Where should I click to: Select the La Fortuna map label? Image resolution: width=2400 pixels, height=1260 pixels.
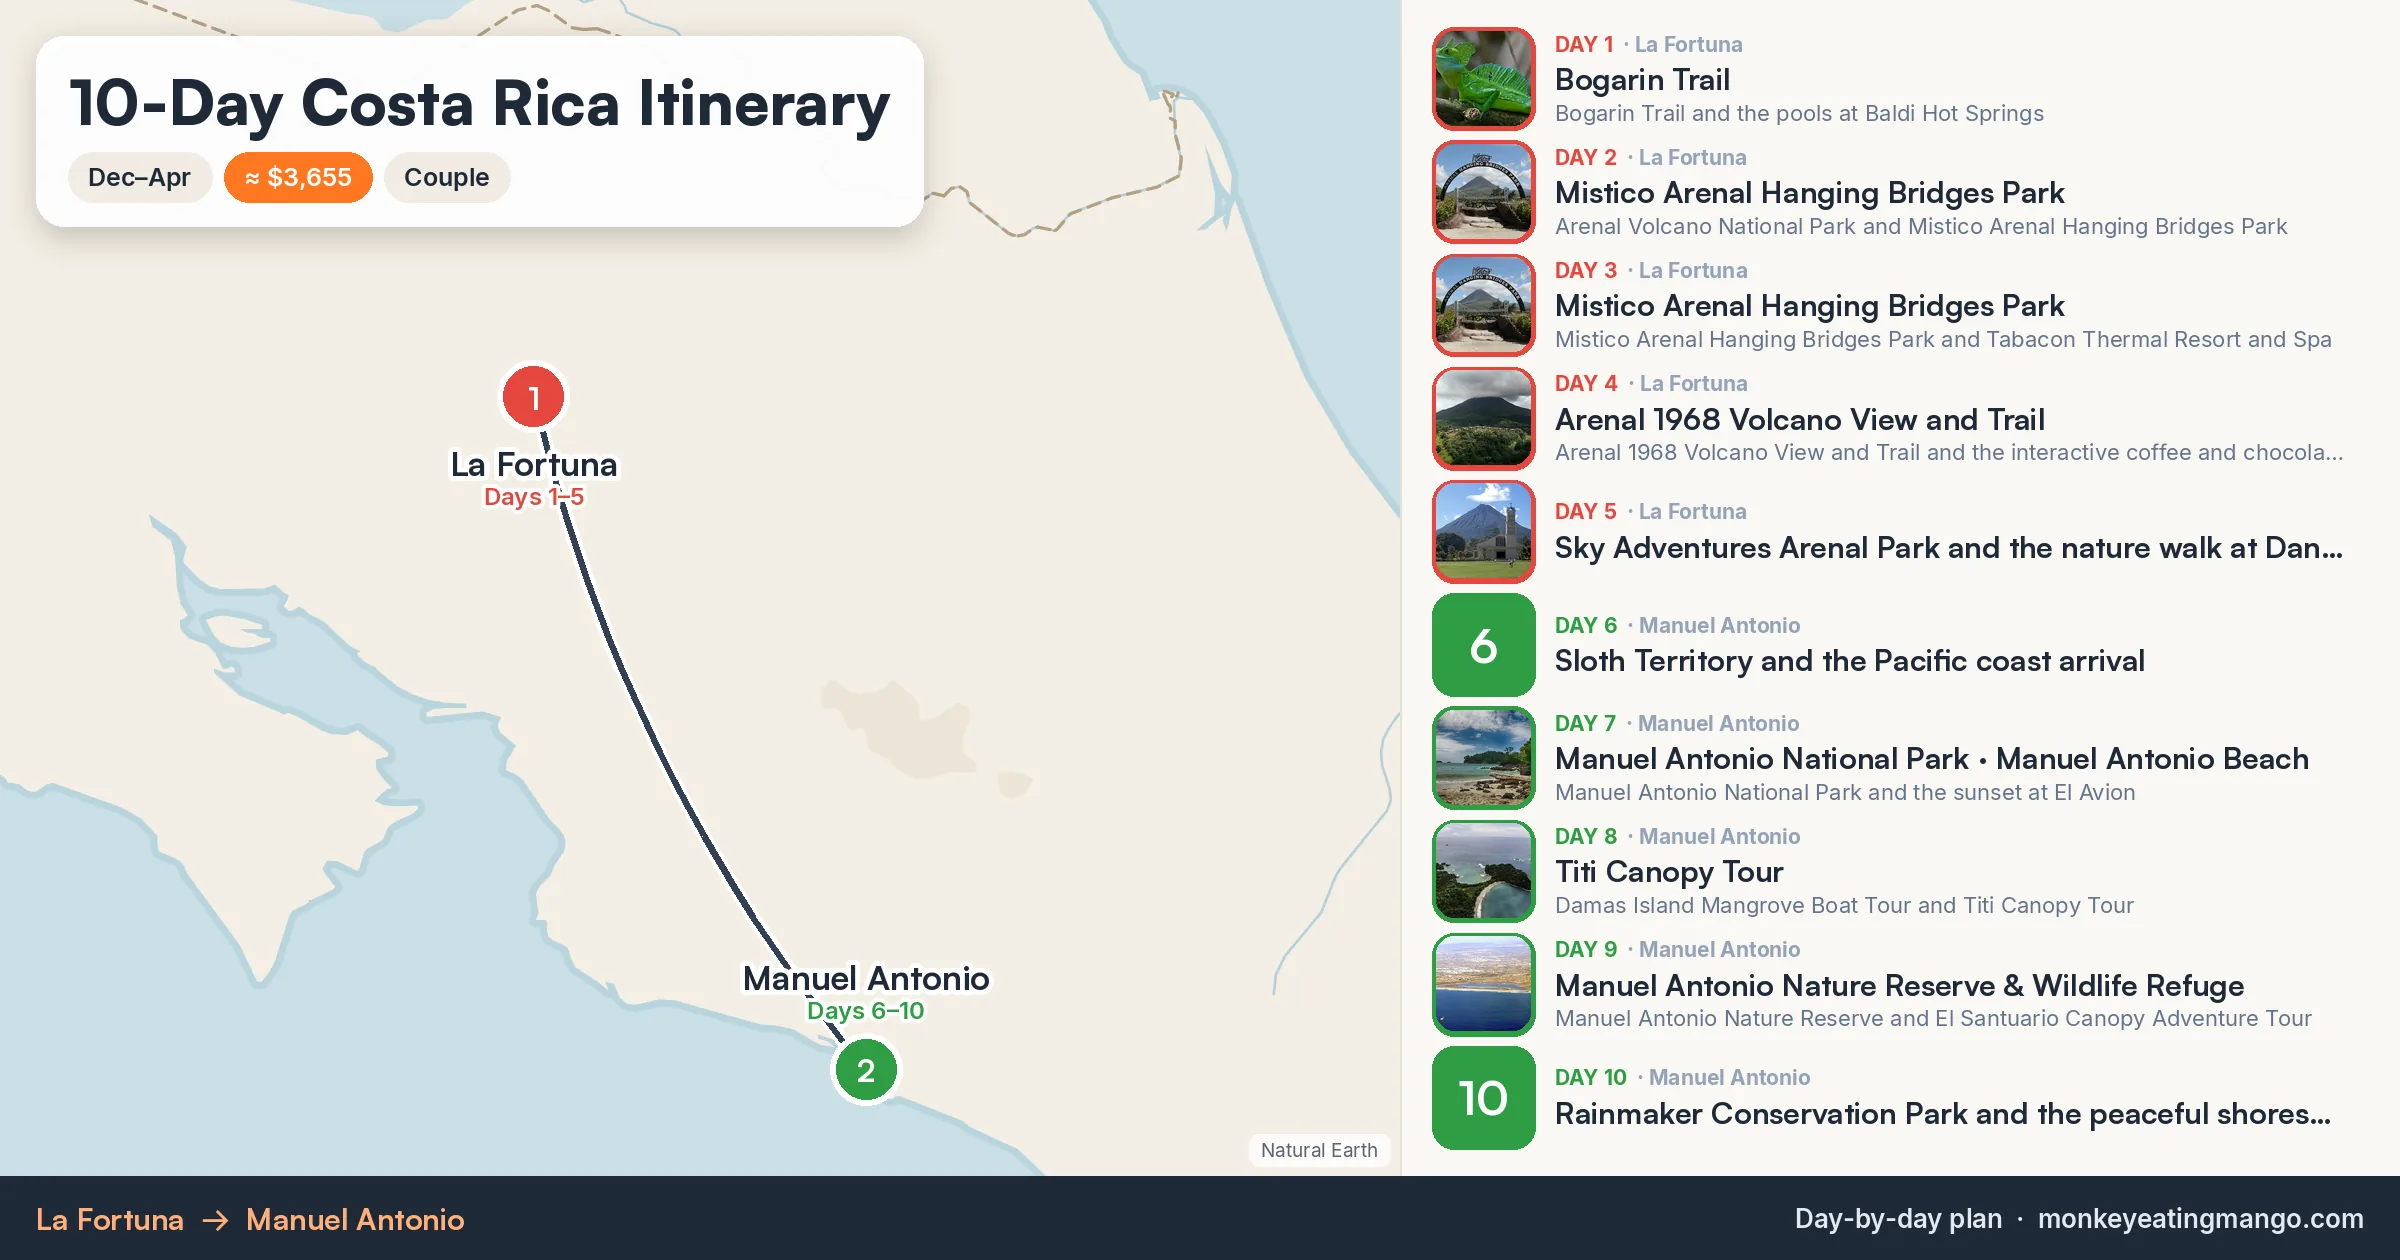tap(534, 464)
